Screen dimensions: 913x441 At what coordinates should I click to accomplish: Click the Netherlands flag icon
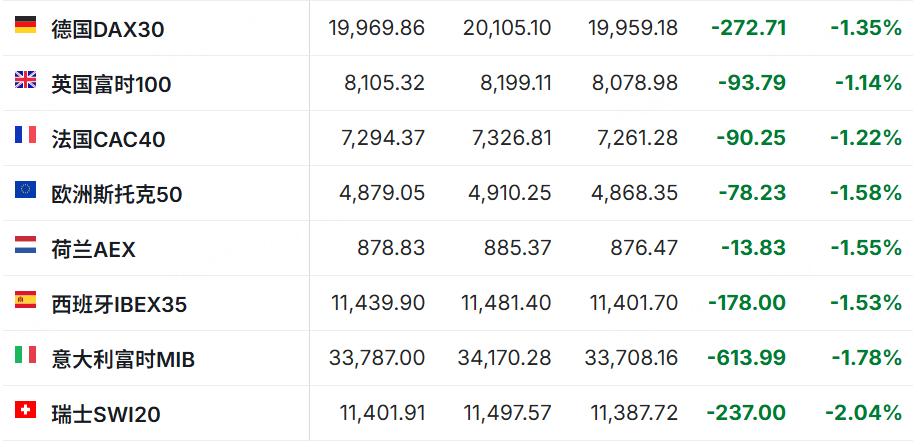26,245
